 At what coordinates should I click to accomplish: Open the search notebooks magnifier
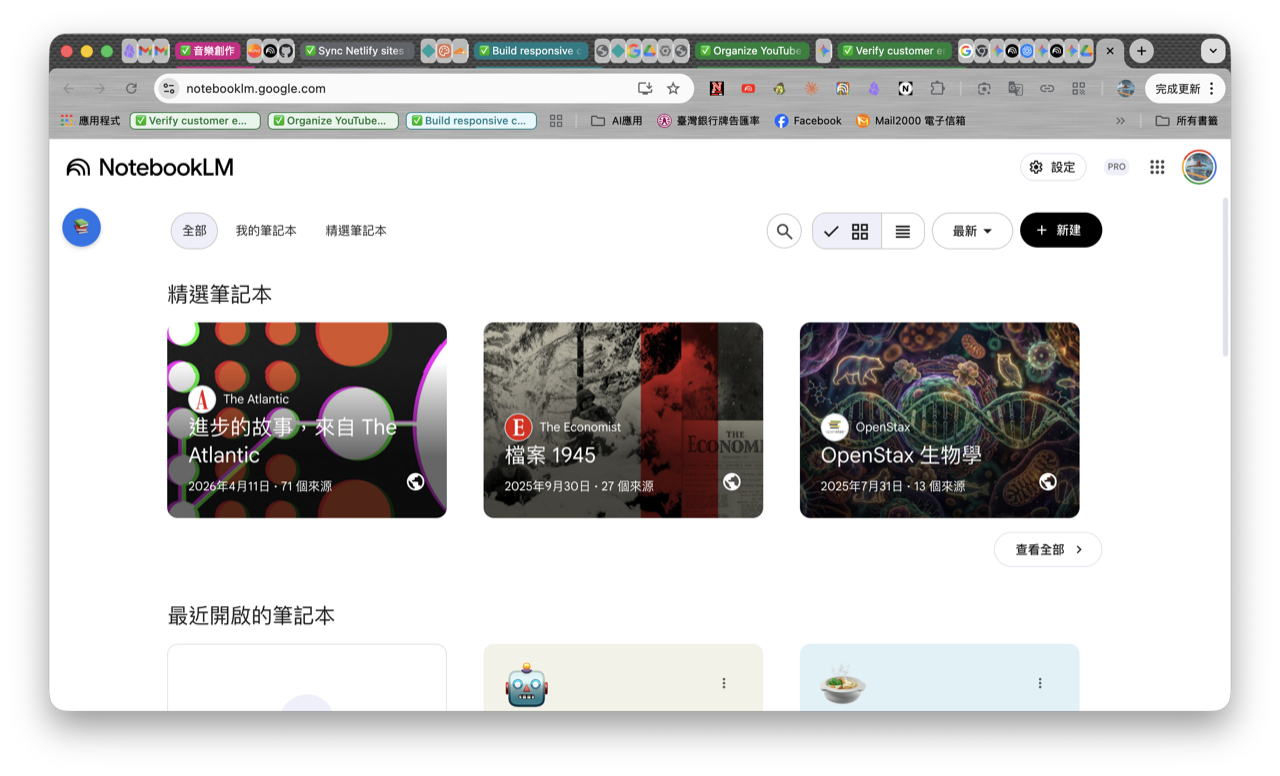[x=784, y=231]
